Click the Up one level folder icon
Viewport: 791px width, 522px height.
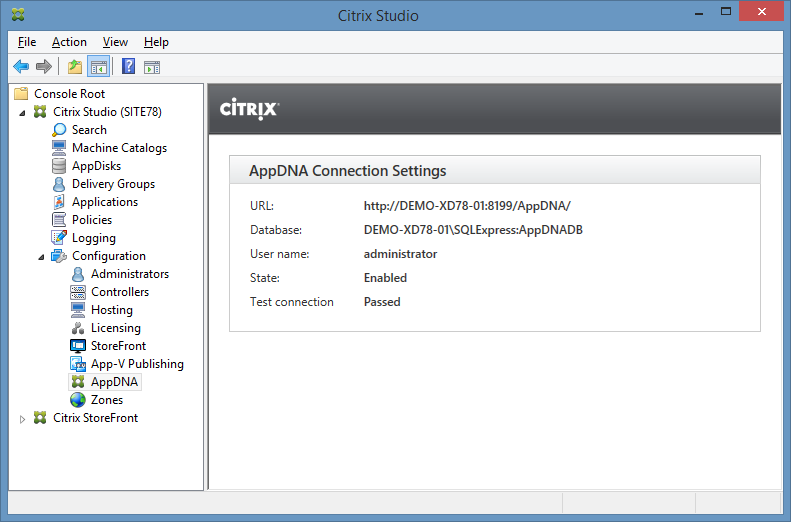pyautogui.click(x=75, y=67)
